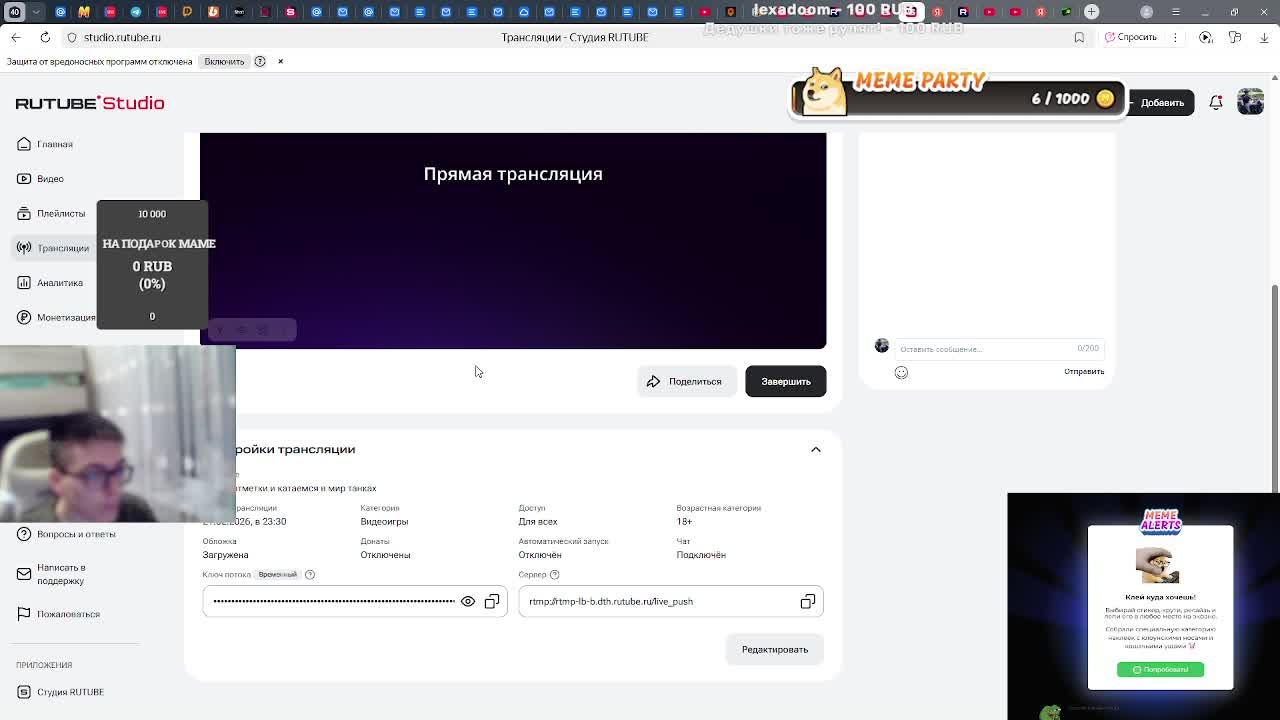Close the malware protection warning bar
This screenshot has width=1280, height=720.
point(280,62)
